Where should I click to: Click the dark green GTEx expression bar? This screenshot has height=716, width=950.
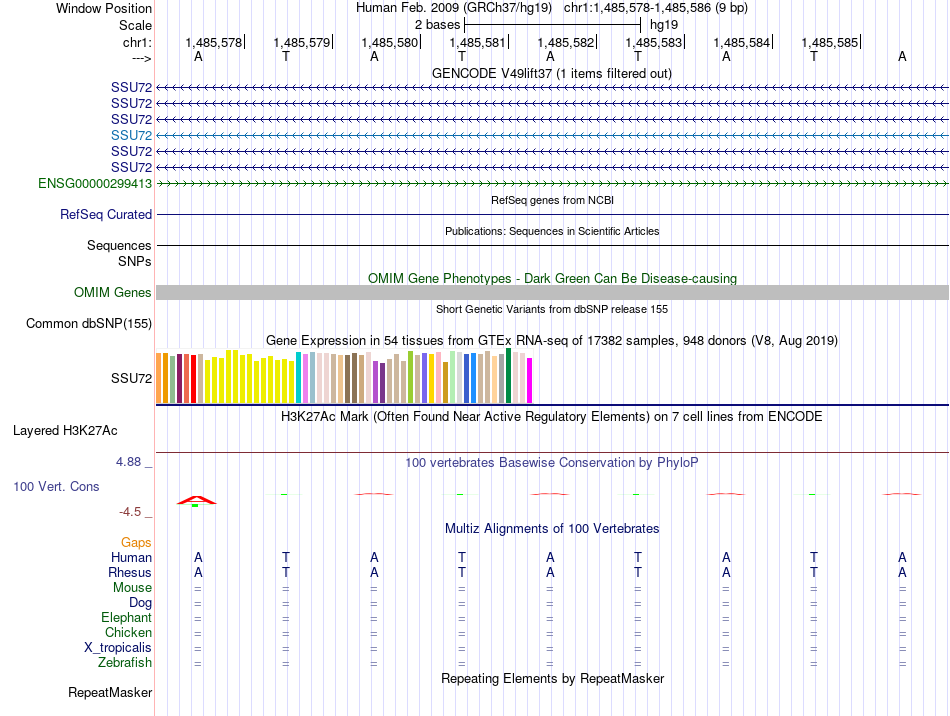point(508,376)
